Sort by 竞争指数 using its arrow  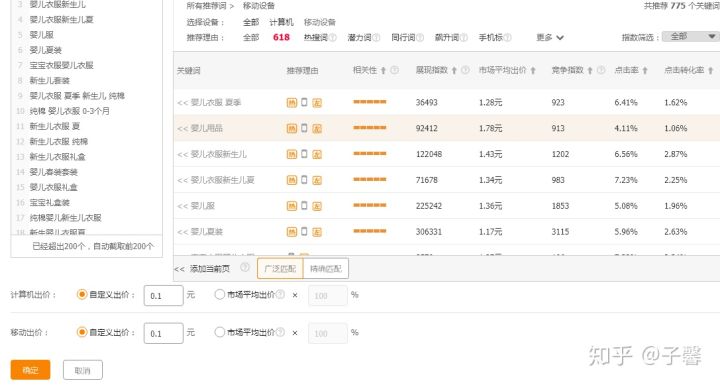(x=590, y=71)
